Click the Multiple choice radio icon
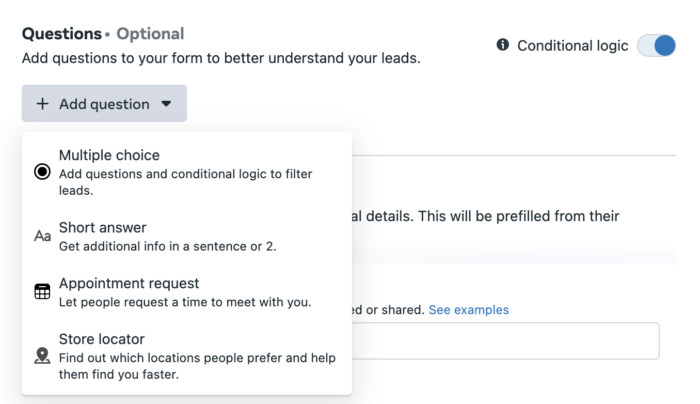The image size is (700, 404). pos(42,172)
